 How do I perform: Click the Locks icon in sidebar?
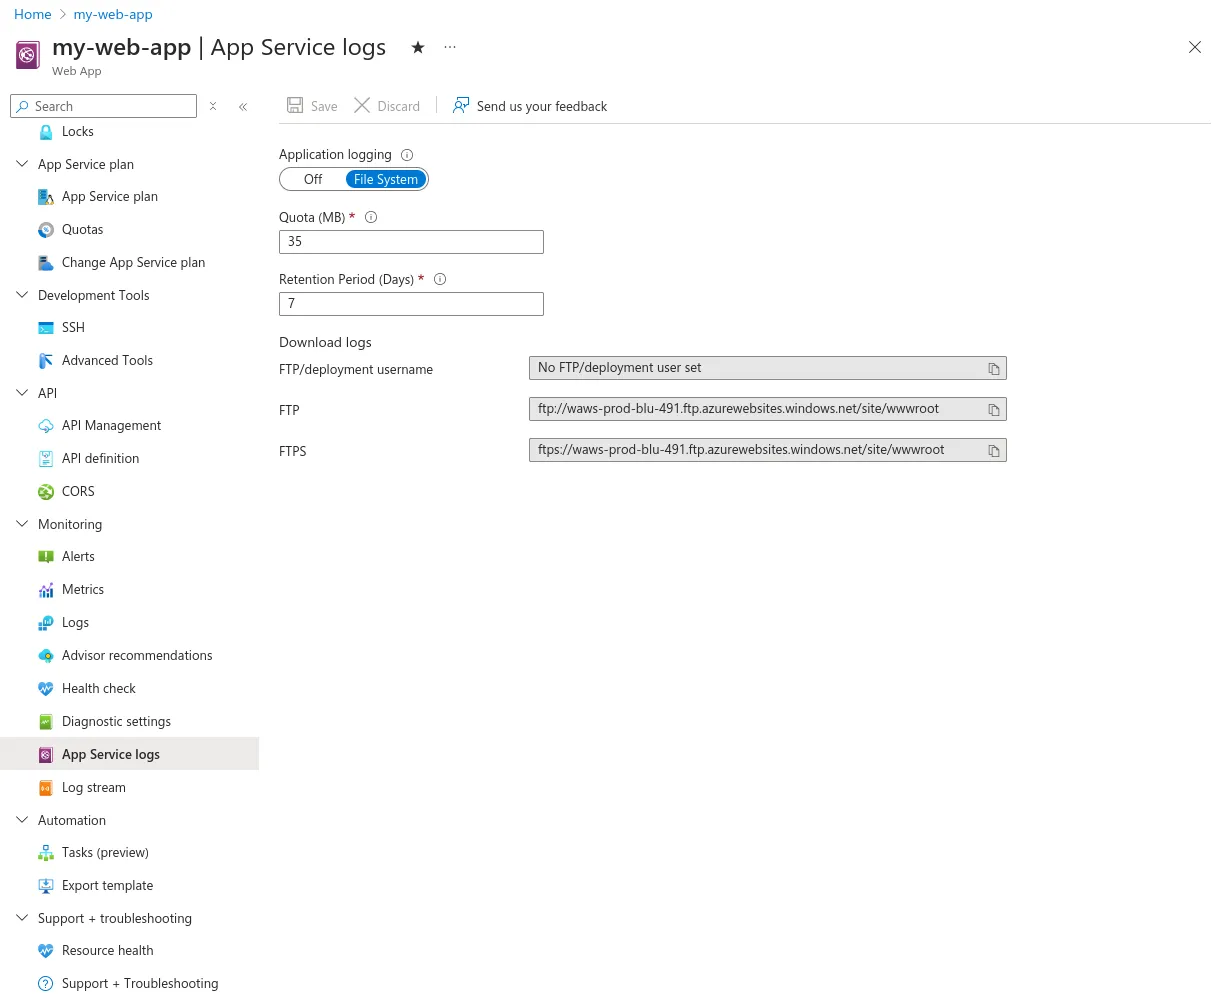click(x=45, y=132)
